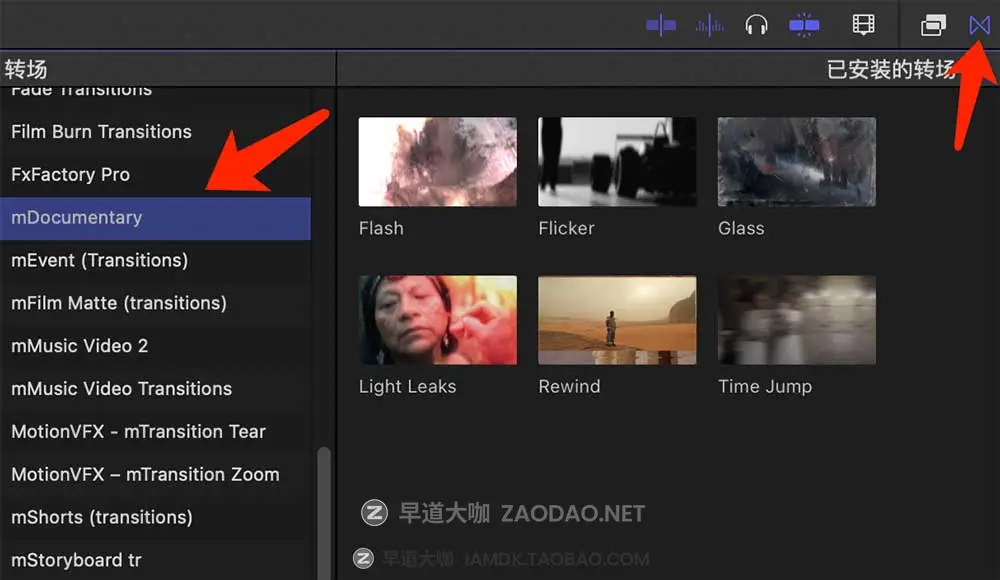
Task: Select MotionVFX – mTransition Zoom category
Action: pos(145,474)
